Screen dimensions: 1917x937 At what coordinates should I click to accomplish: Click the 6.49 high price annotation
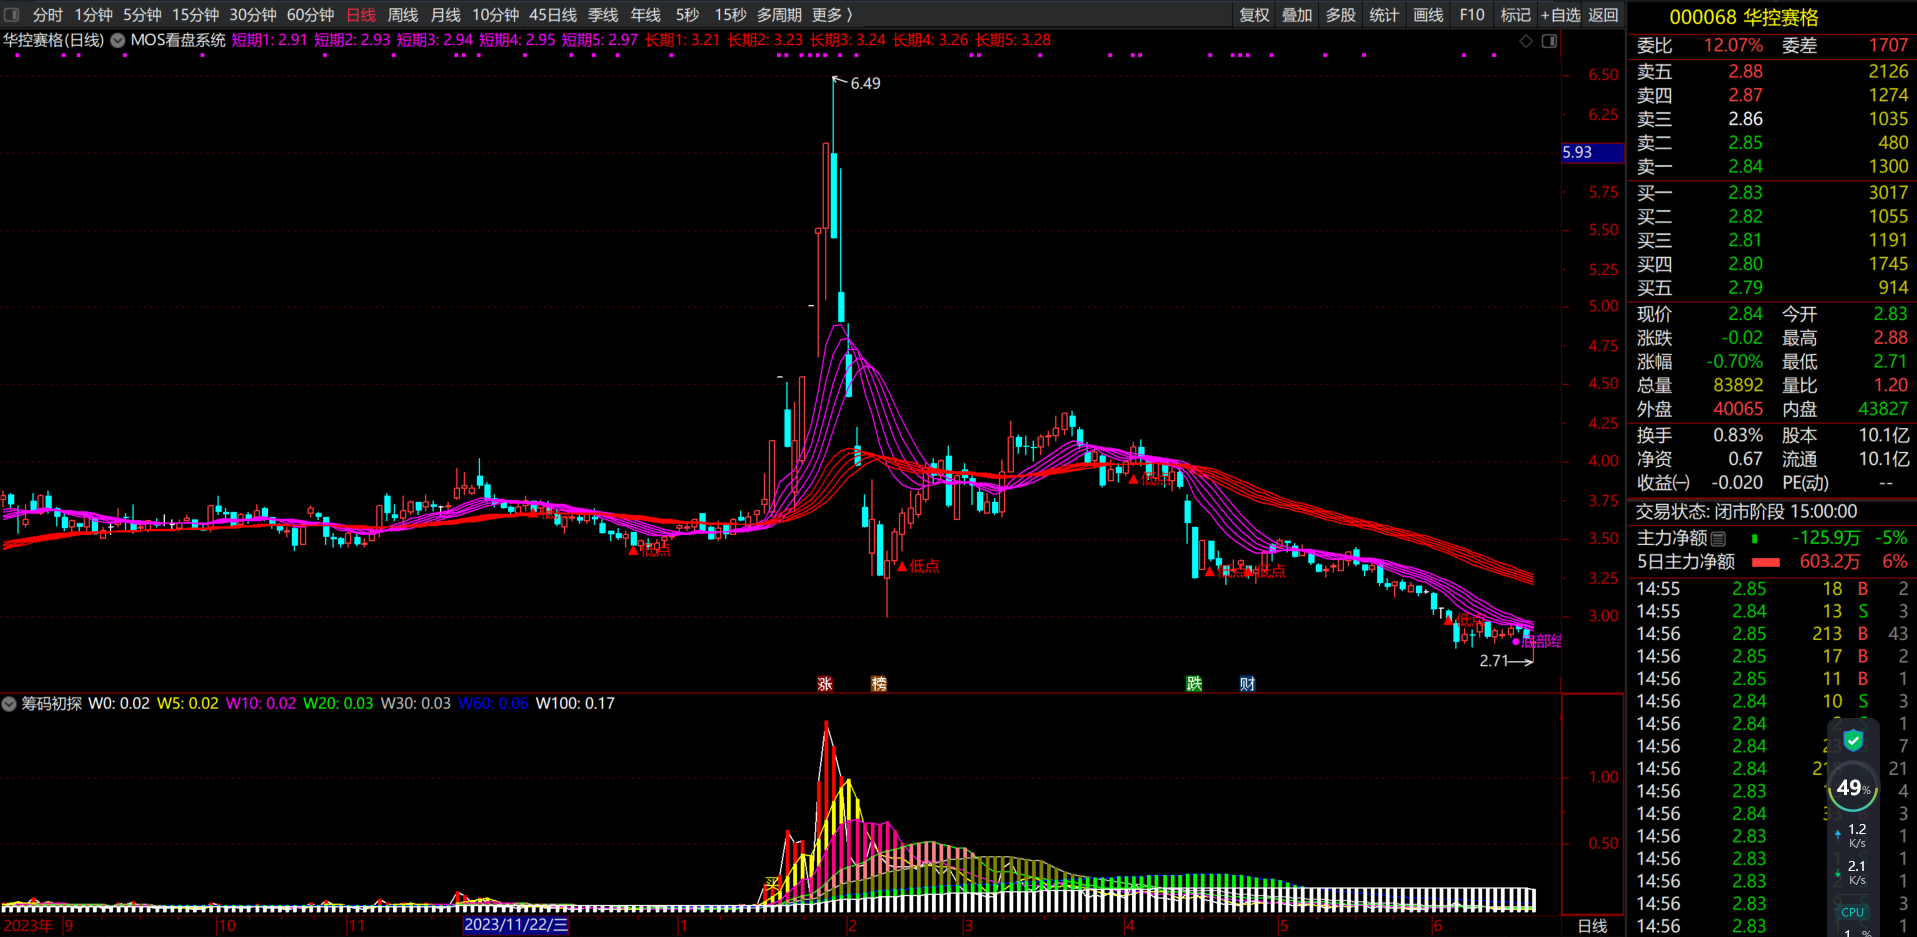(x=865, y=84)
